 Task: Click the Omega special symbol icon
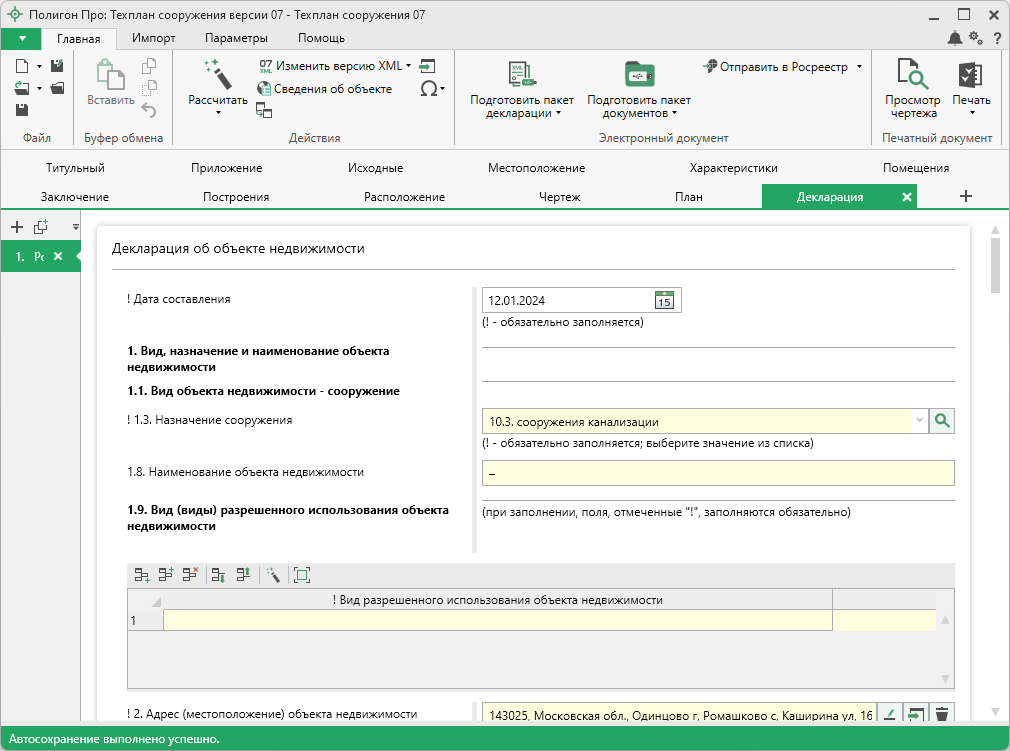coord(429,88)
